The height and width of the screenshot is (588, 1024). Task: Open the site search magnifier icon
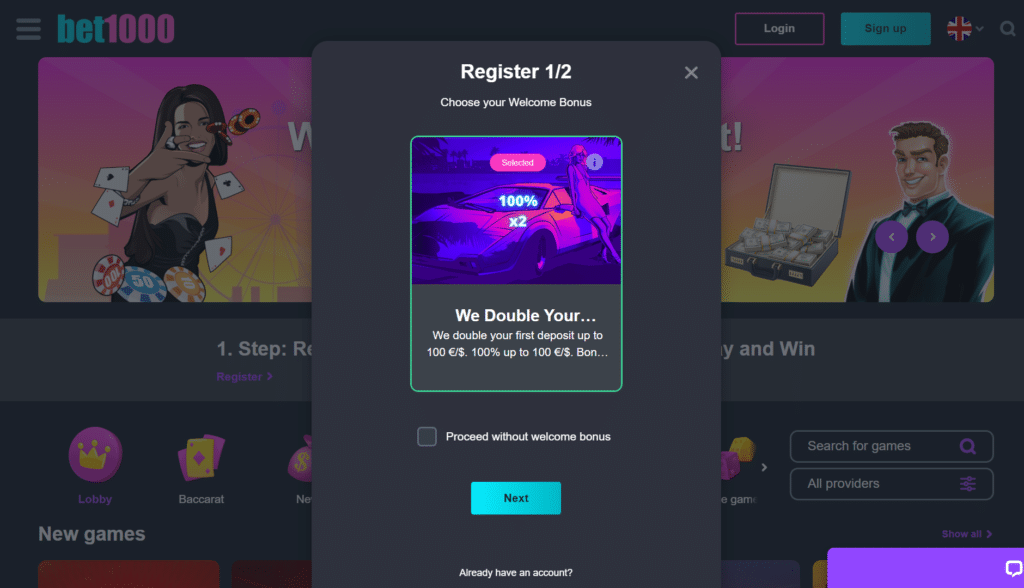[x=1008, y=29]
